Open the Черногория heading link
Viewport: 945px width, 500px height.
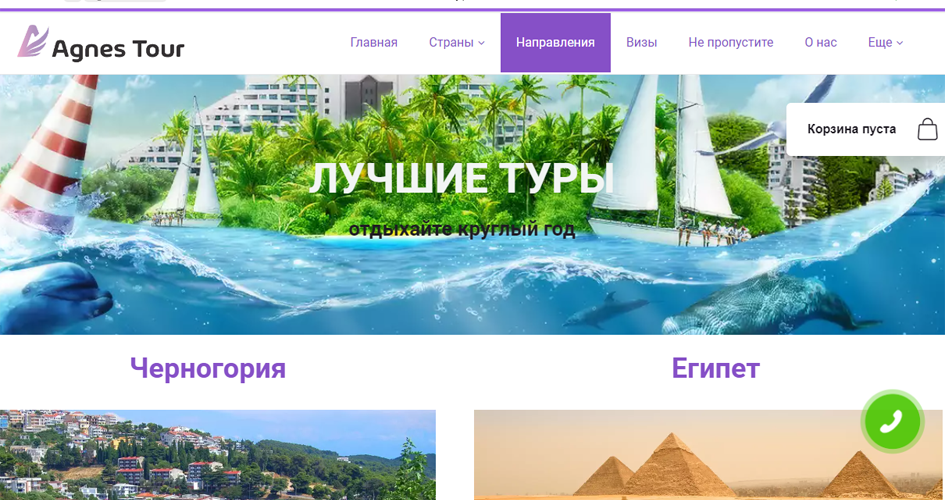(208, 367)
